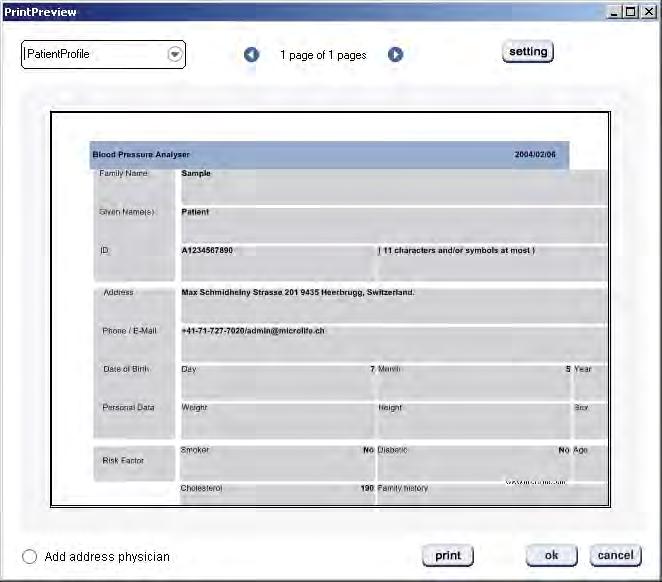Click the 'Day' field label
The image size is (662, 582).
coord(189,369)
